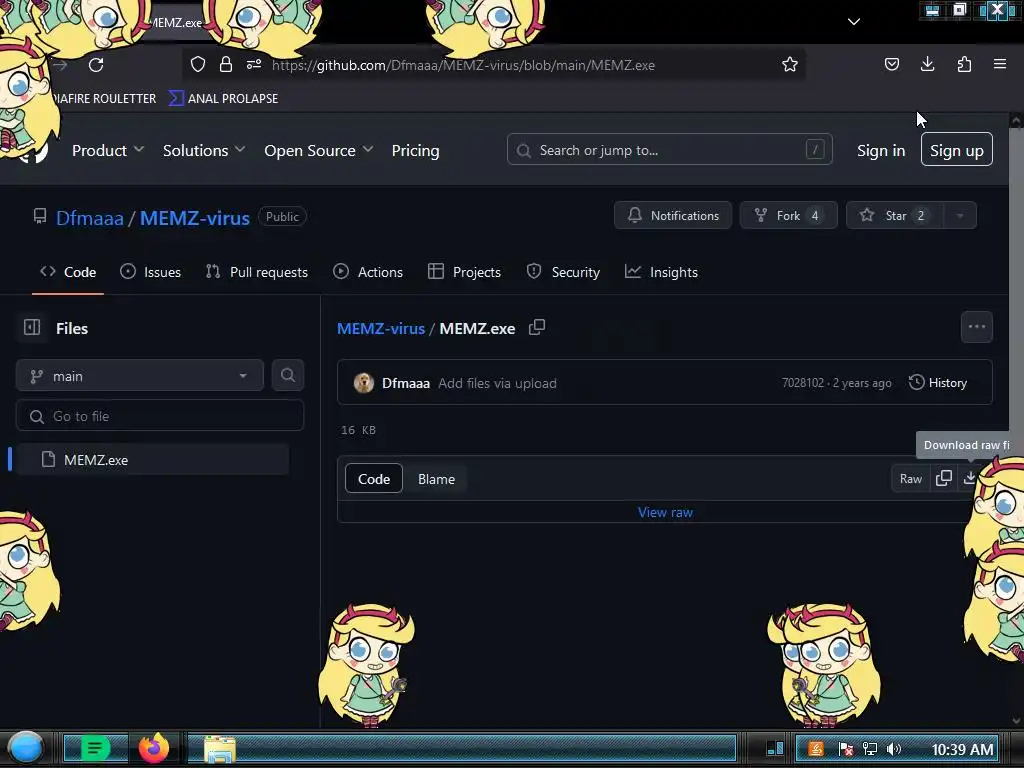Image resolution: width=1024 pixels, height=768 pixels.
Task: Click the Firefox taskbar icon
Action: click(x=154, y=748)
